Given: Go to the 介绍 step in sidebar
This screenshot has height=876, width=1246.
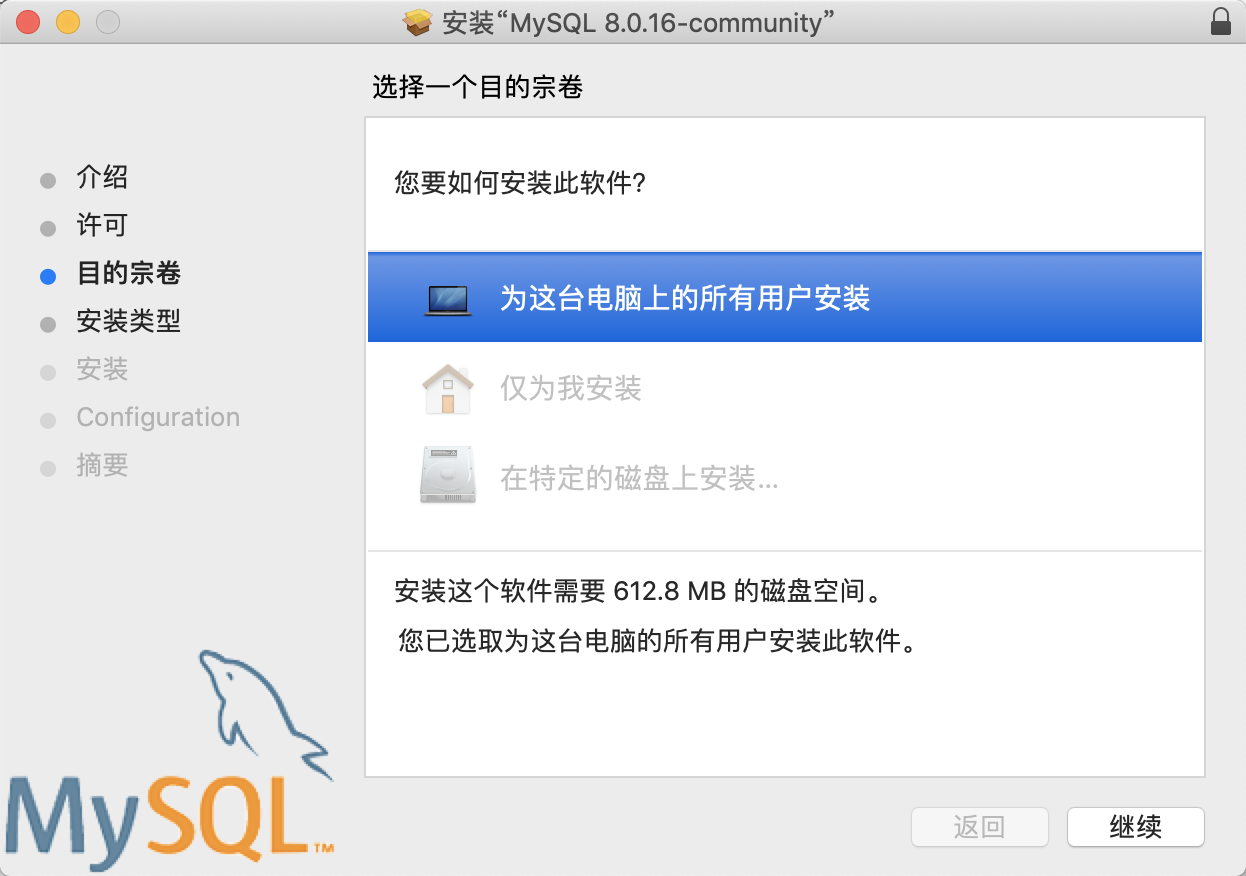Looking at the screenshot, I should pos(102,178).
